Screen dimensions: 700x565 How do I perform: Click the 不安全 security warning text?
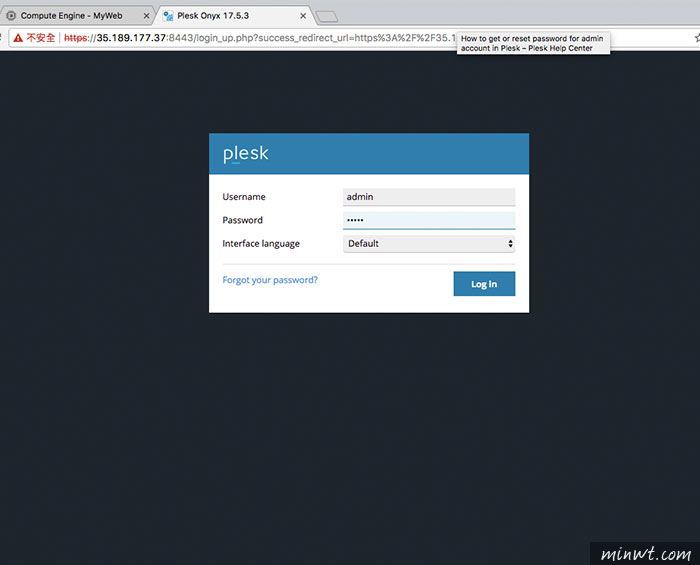click(x=41, y=38)
